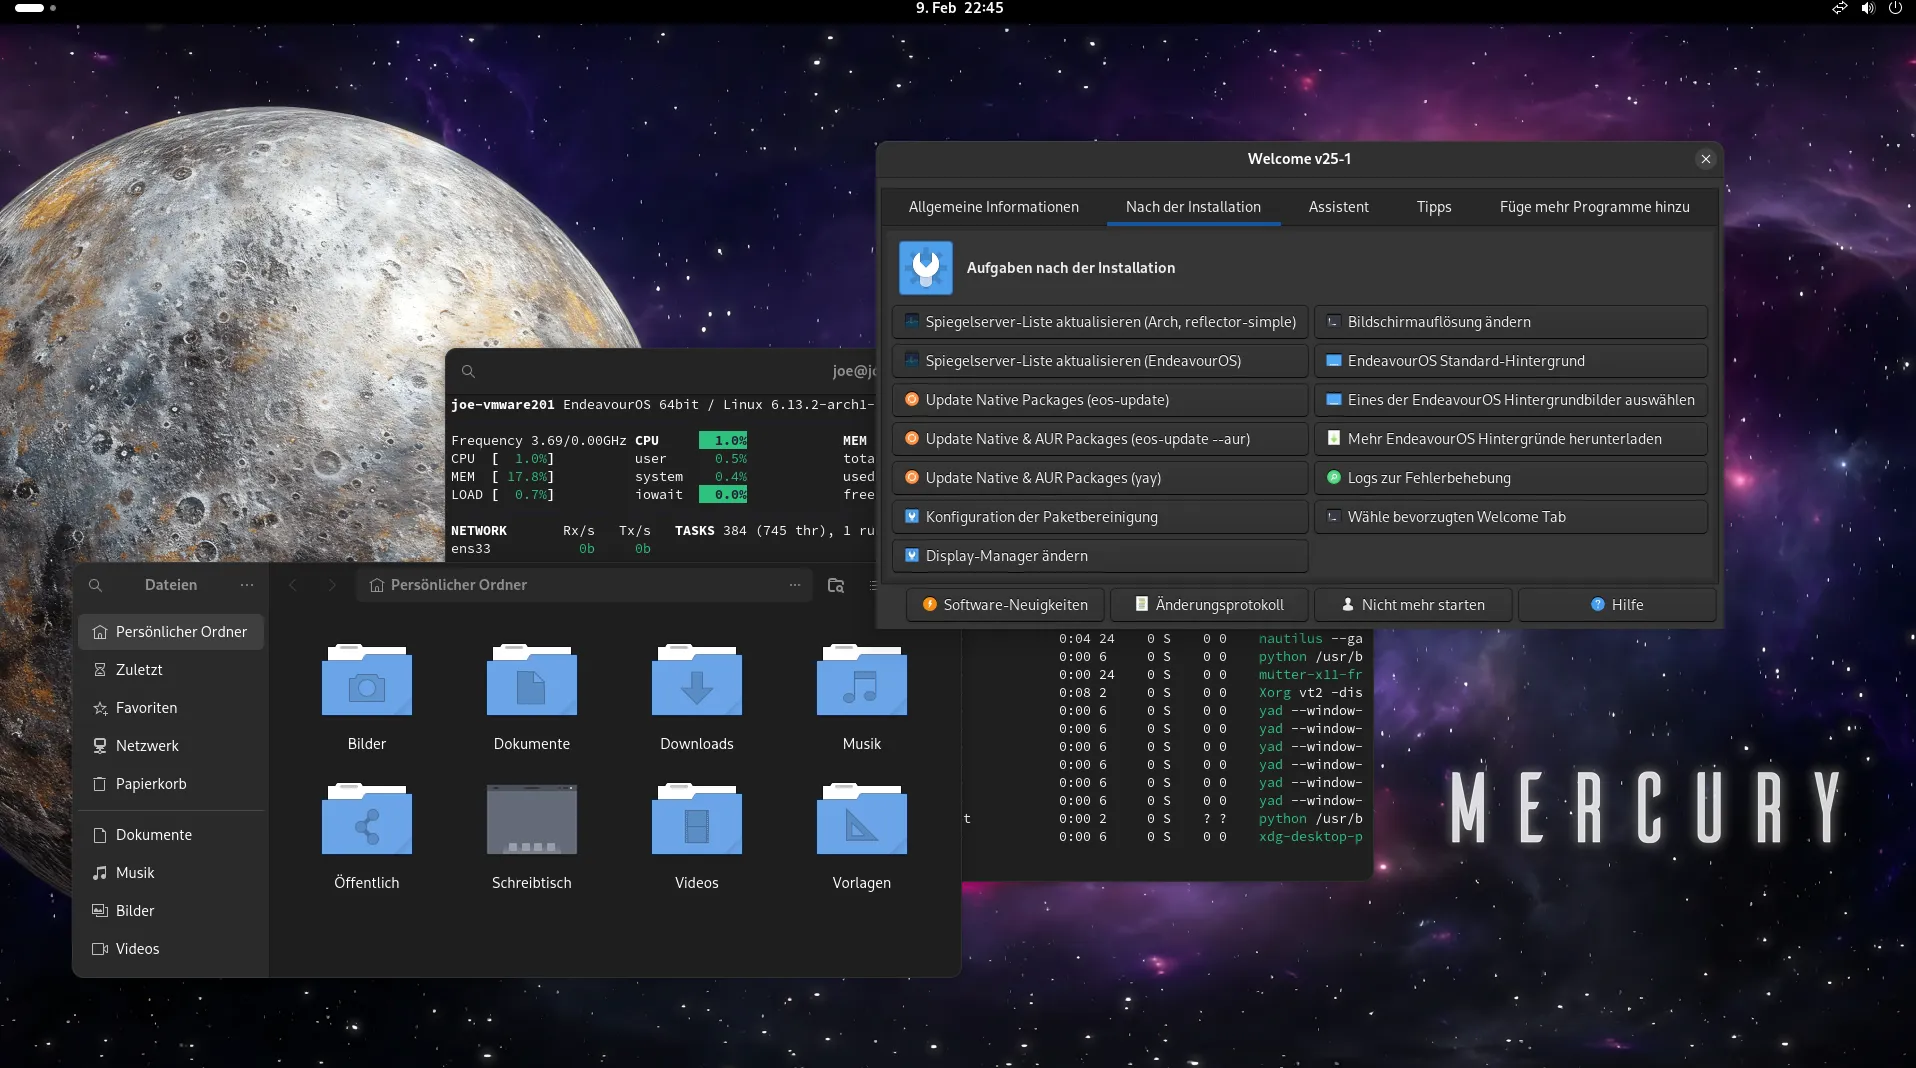This screenshot has width=1916, height=1068.
Task: Click Bildschirmauflösung ändern
Action: pyautogui.click(x=1511, y=322)
